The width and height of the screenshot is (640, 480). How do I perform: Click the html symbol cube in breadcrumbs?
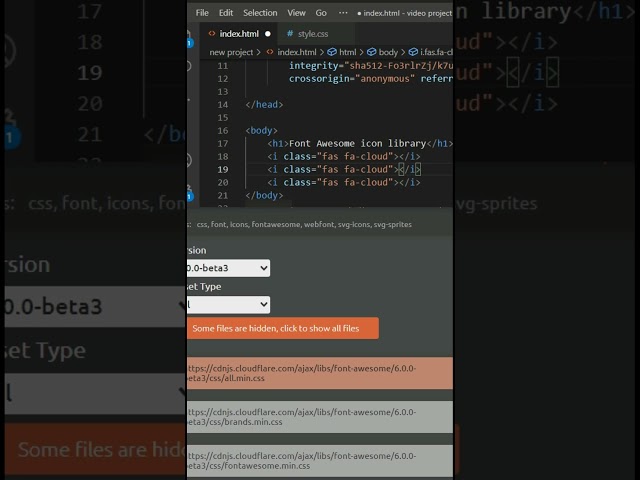pyautogui.click(x=332, y=52)
